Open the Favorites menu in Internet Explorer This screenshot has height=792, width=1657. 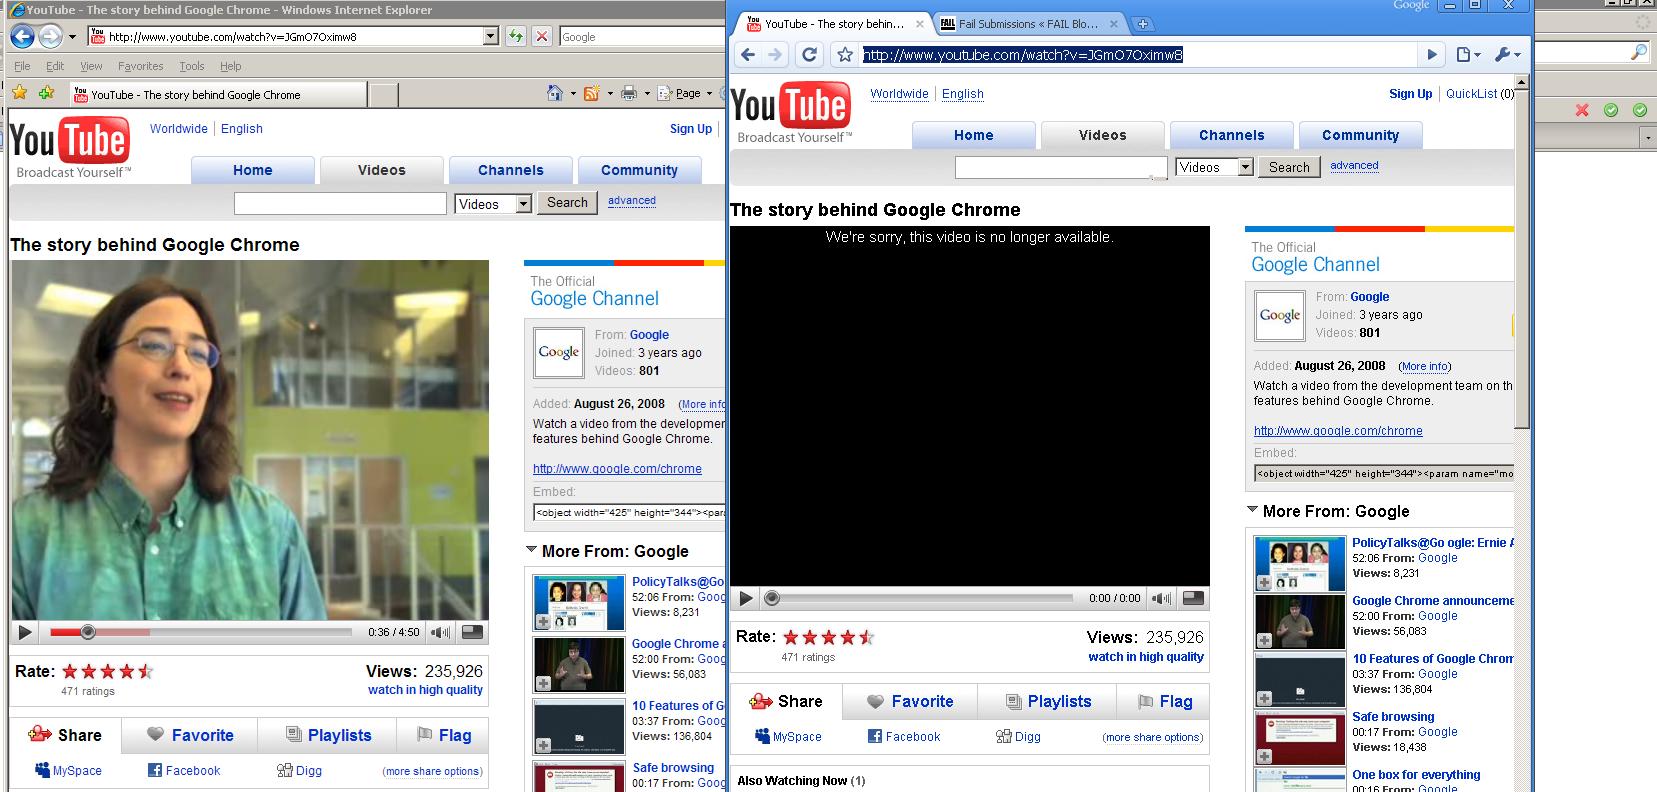tap(140, 66)
